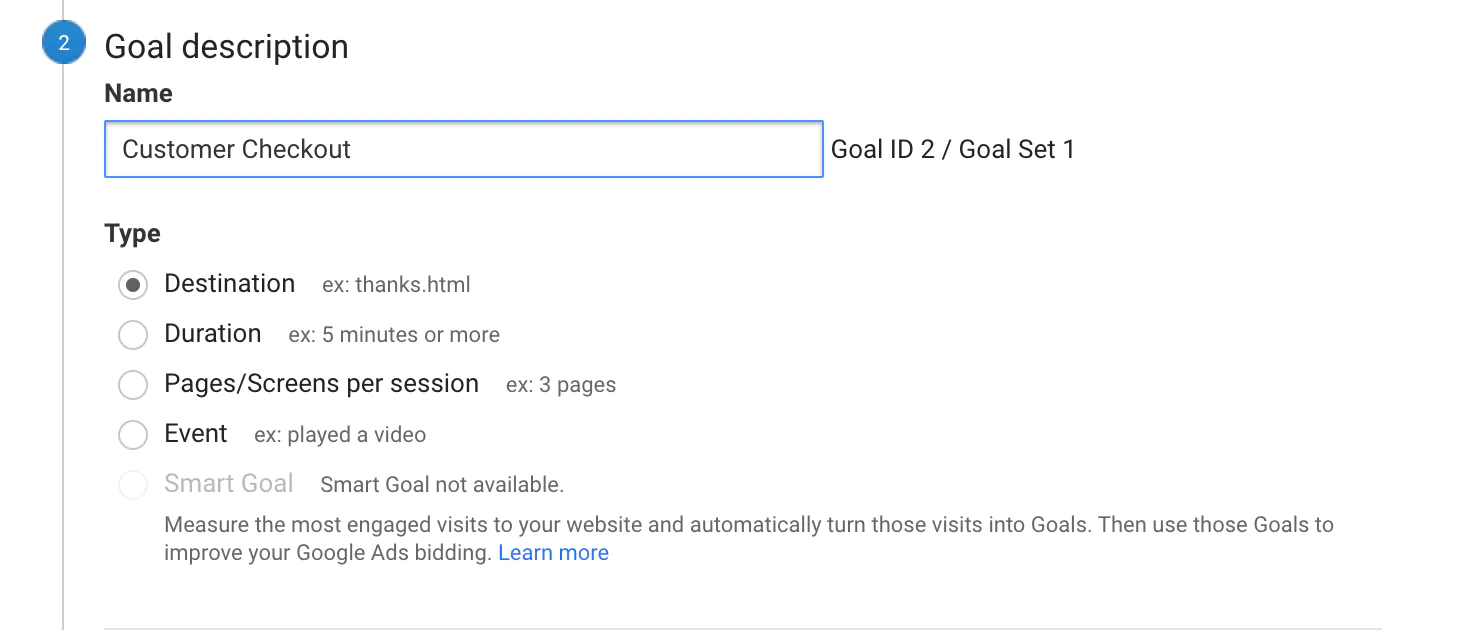Select the Event radio button
Screen dimensions: 1472x630
(133, 435)
